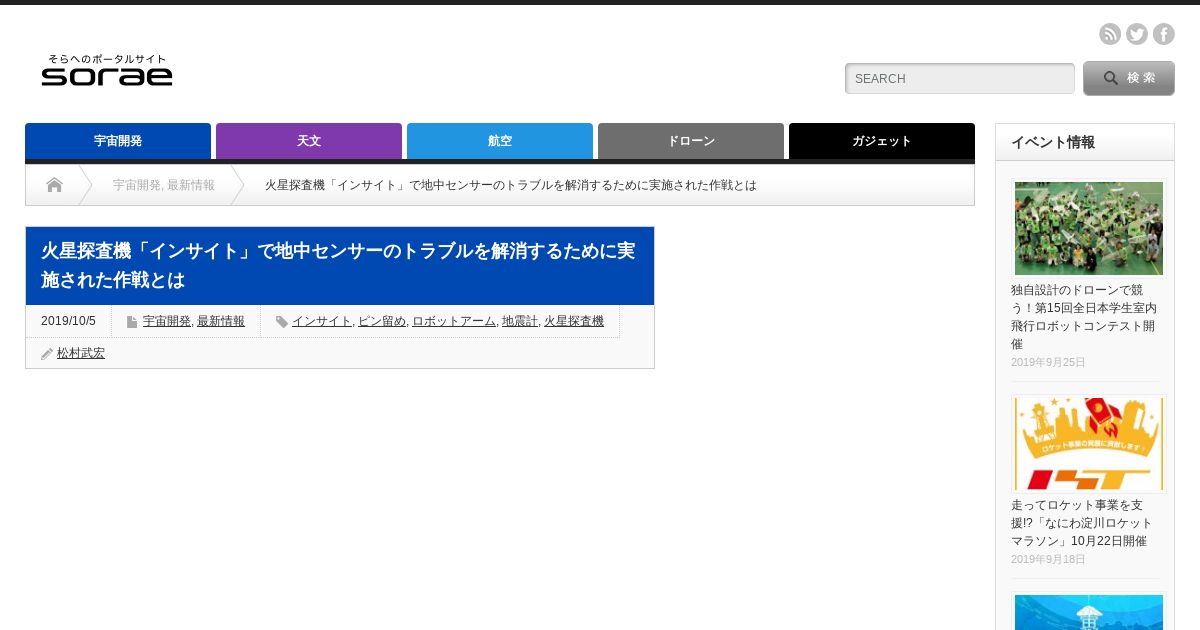Open the rocket marathon event thumbnail
The height and width of the screenshot is (630, 1200).
click(x=1088, y=444)
